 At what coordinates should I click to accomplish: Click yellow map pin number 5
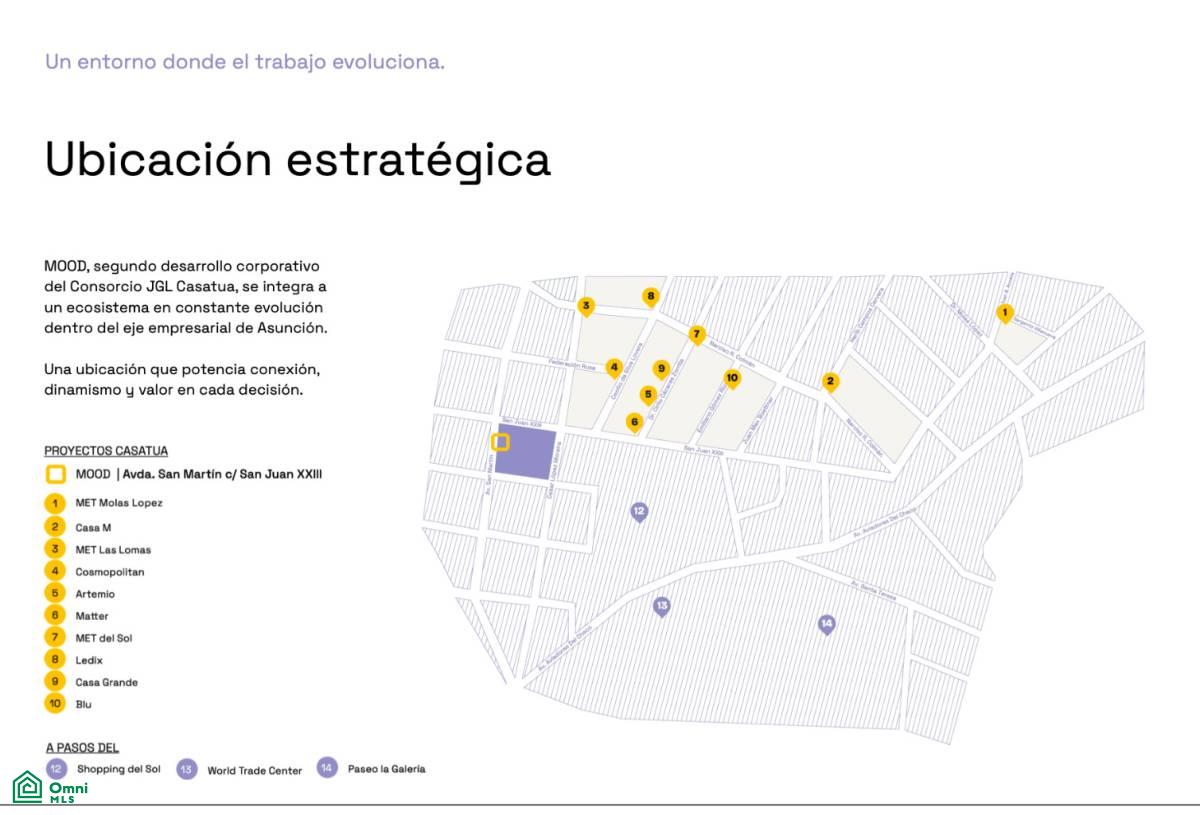pyautogui.click(x=648, y=395)
